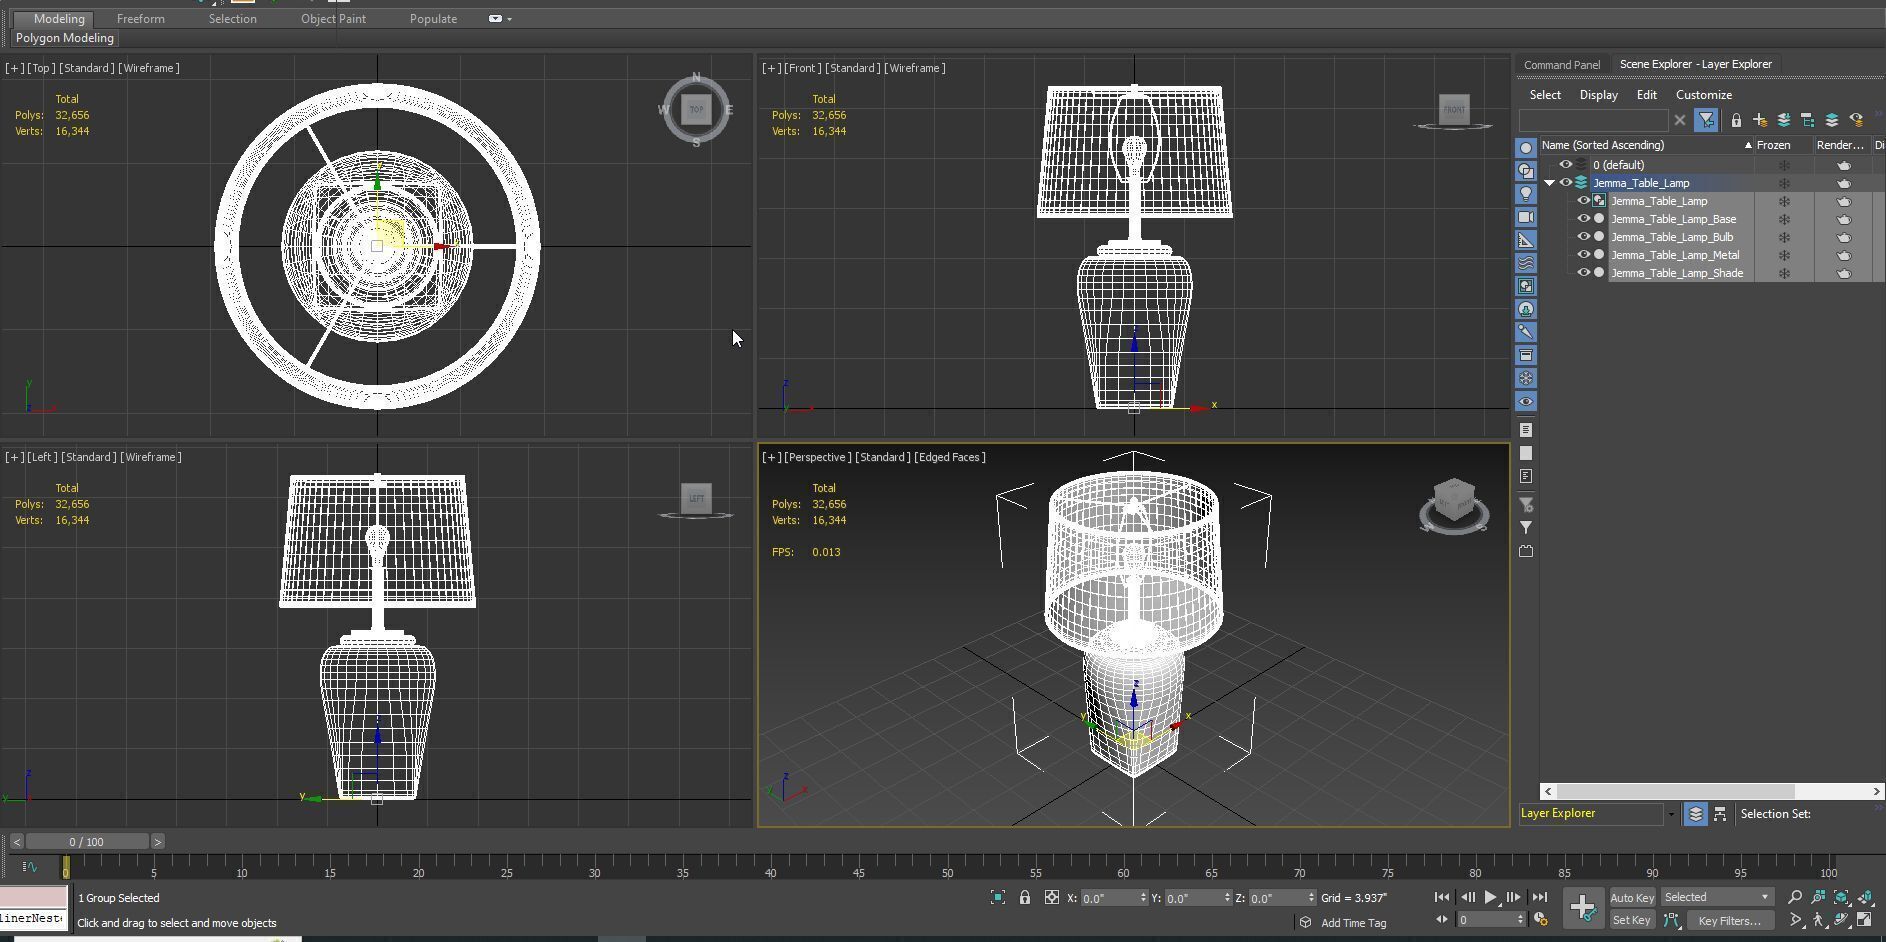This screenshot has width=1886, height=942.
Task: Click the create new layer icon
Action: pyautogui.click(x=1760, y=120)
